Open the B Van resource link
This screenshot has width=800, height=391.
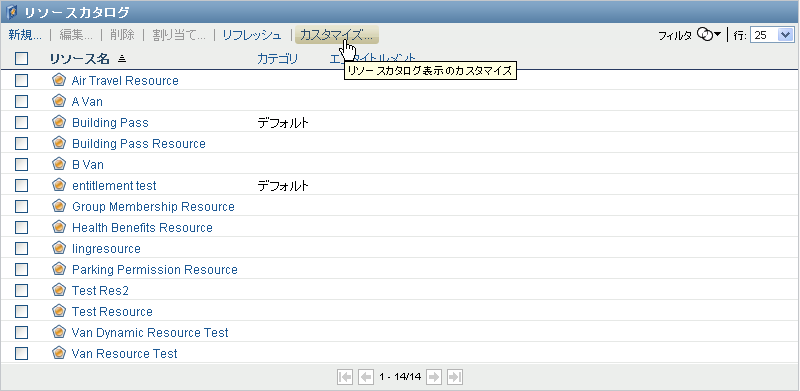(x=88, y=164)
